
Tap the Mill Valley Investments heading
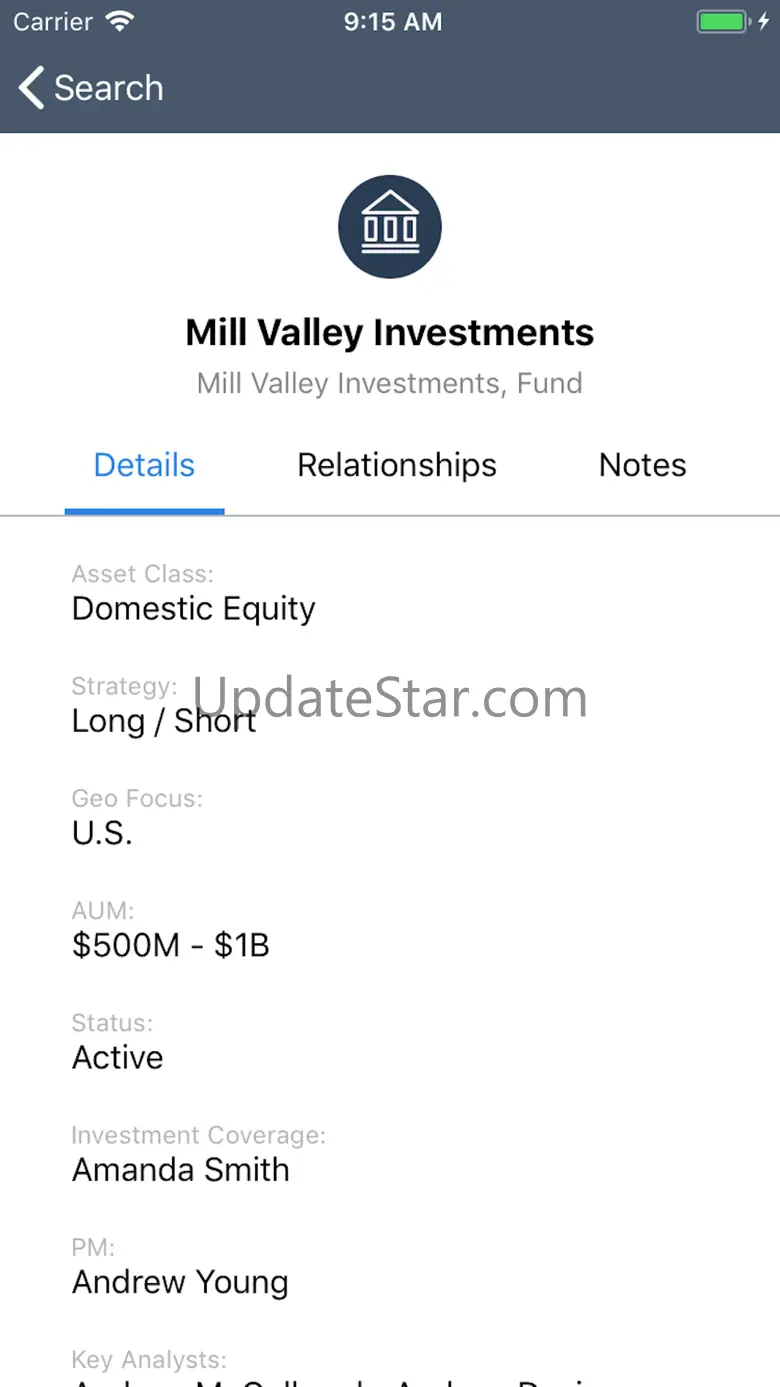(390, 333)
